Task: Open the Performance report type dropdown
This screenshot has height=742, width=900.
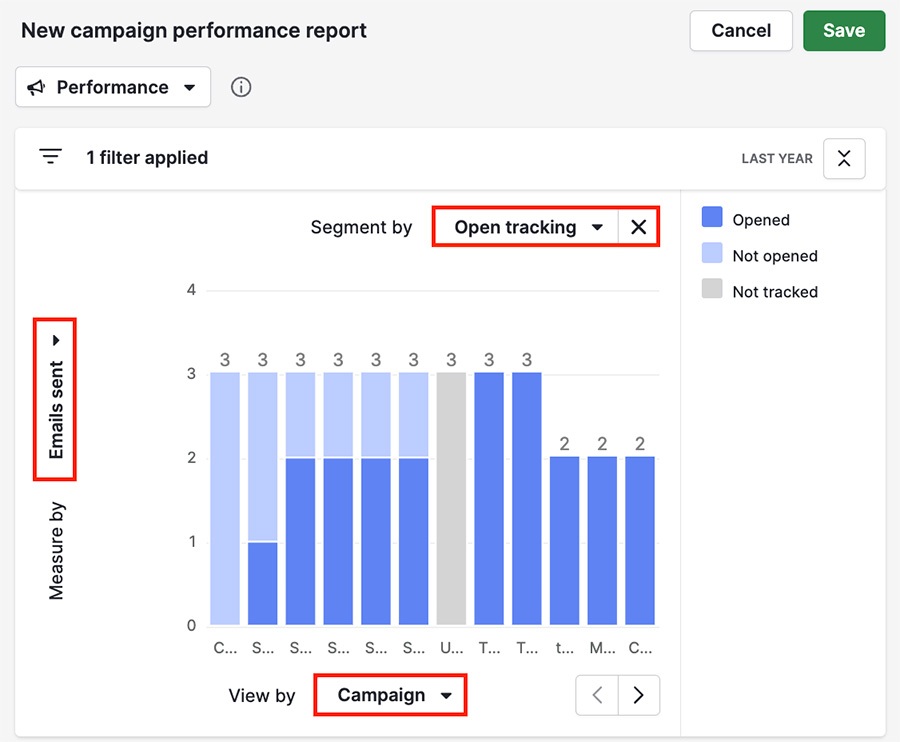Action: pos(112,87)
